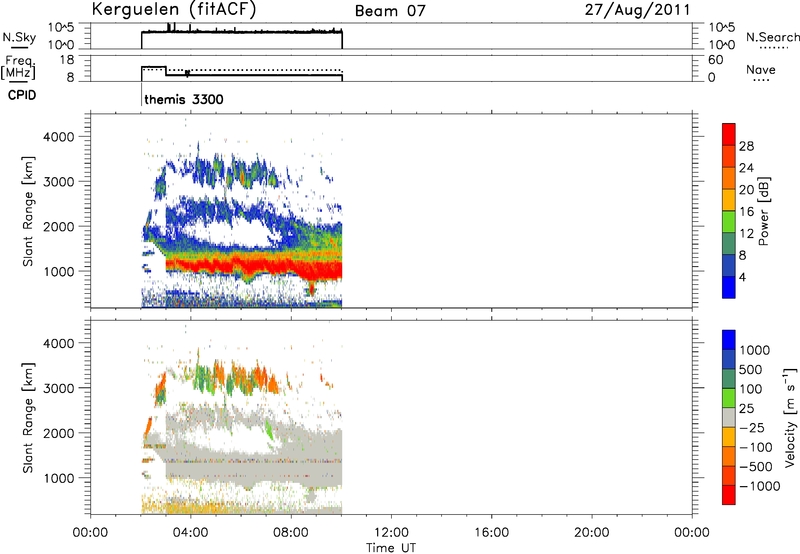The height and width of the screenshot is (554, 800).
Task: Click the gray segment of velocity colorbar
Action: coord(729,417)
